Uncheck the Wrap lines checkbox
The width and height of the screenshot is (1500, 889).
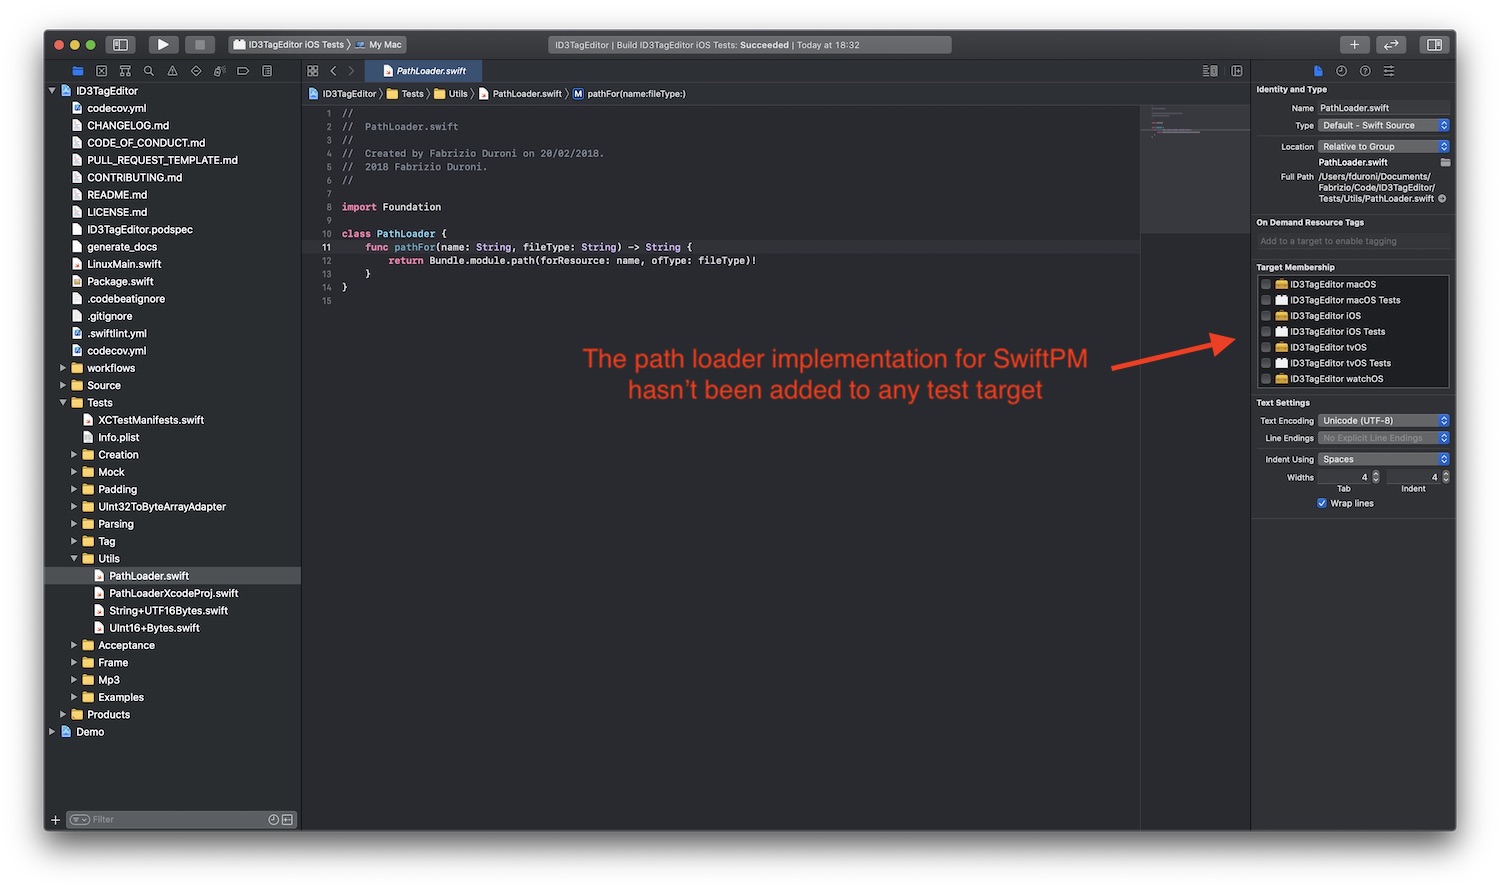pos(1322,504)
